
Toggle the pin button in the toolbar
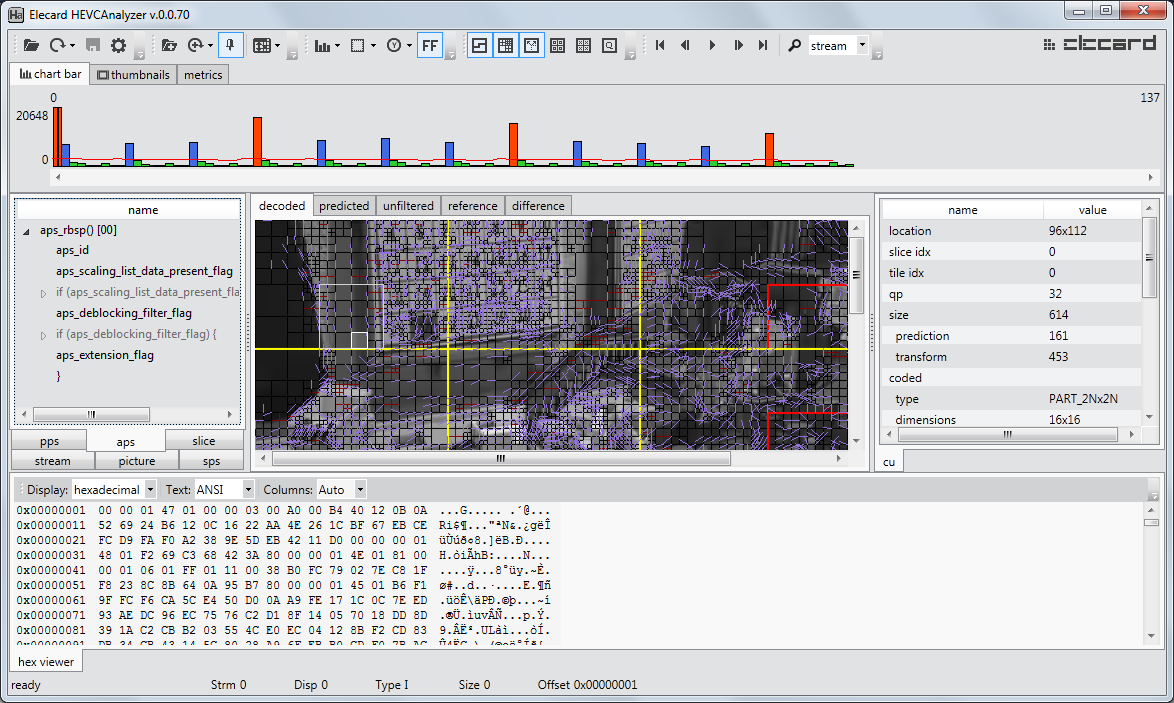click(230, 46)
